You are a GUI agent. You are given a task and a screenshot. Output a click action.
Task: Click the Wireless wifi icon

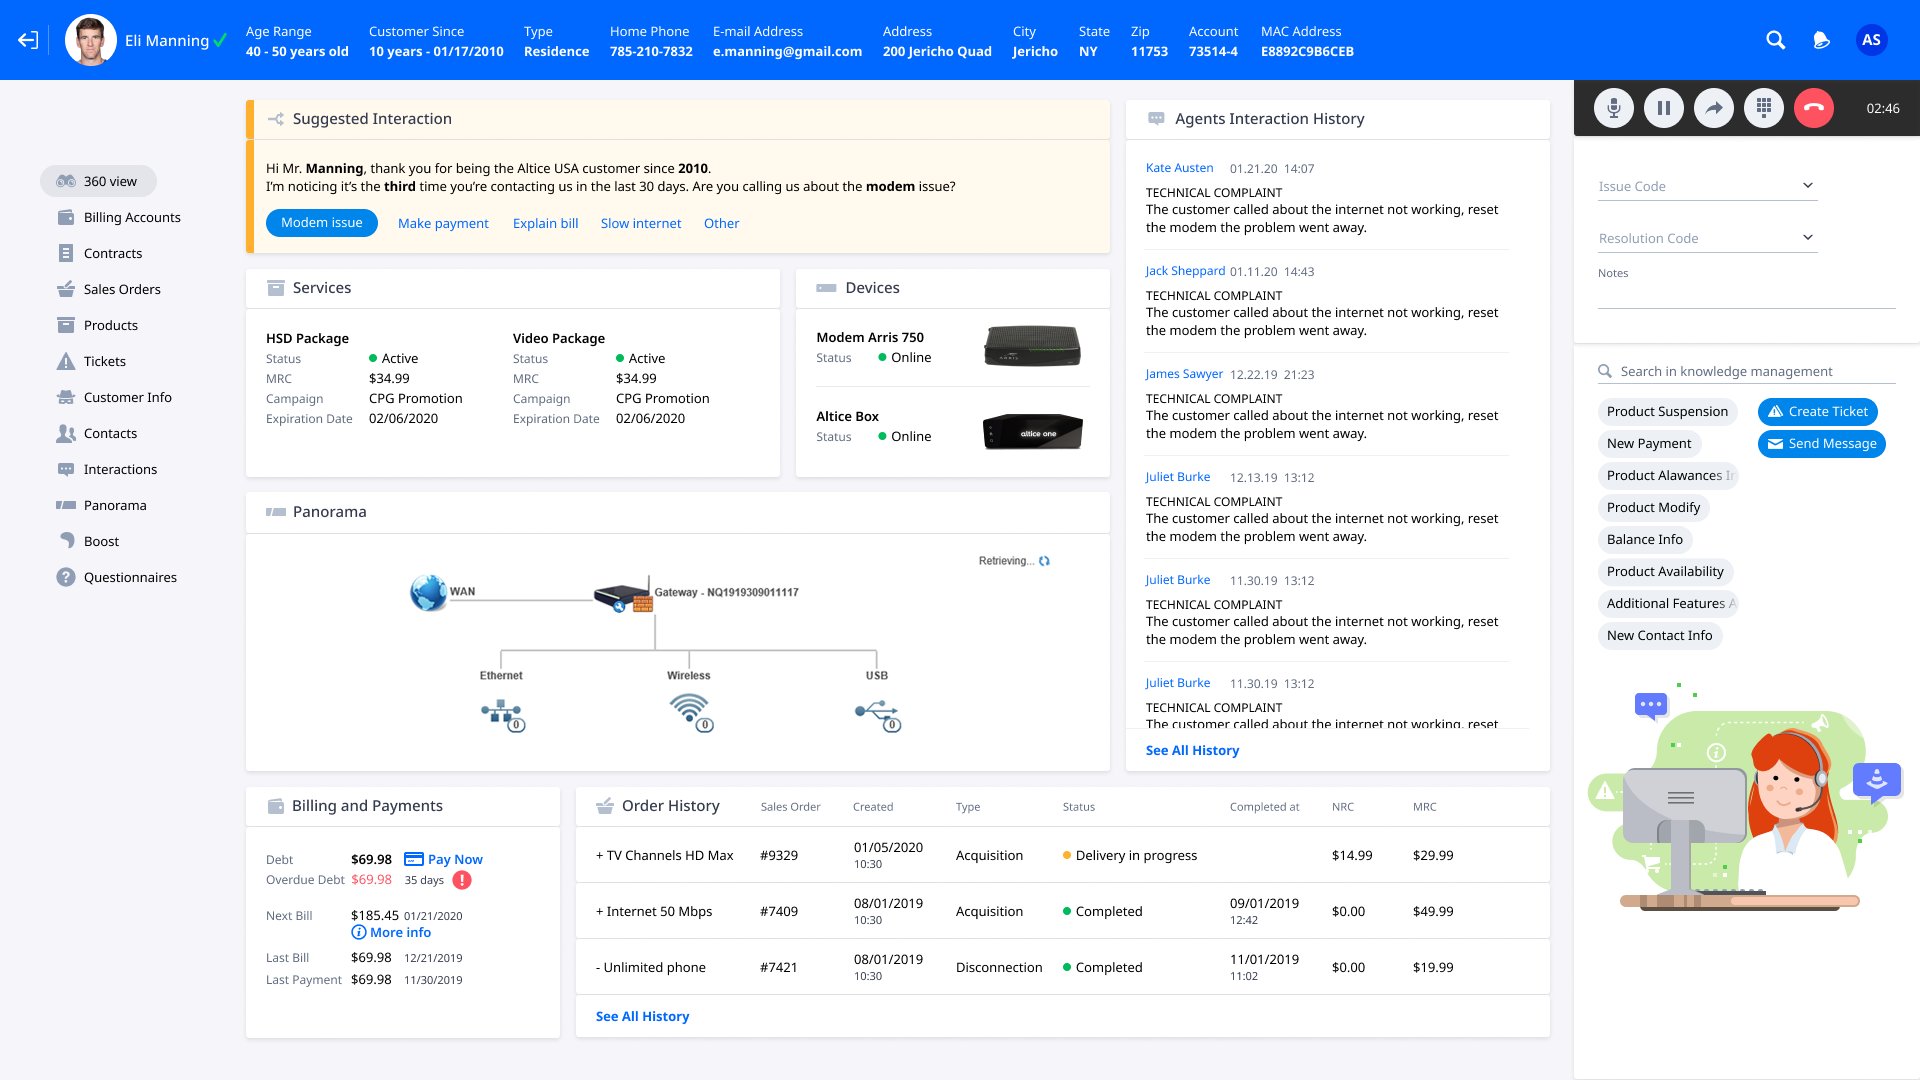(690, 712)
